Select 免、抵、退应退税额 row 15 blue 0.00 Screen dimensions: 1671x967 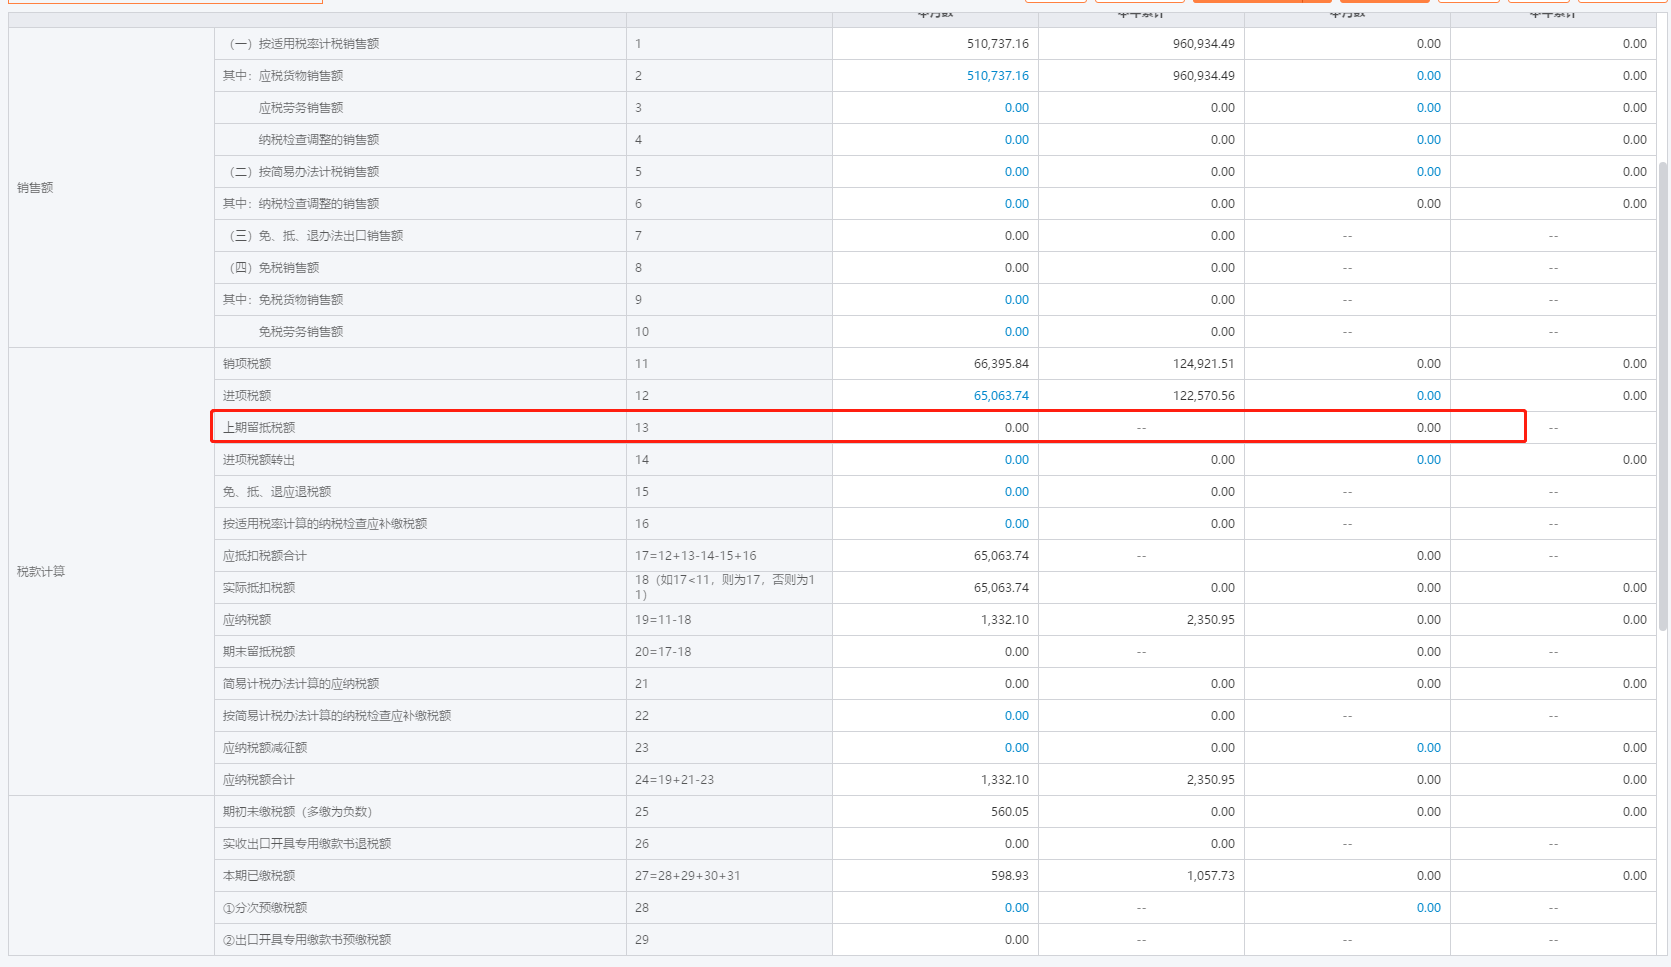[1016, 492]
